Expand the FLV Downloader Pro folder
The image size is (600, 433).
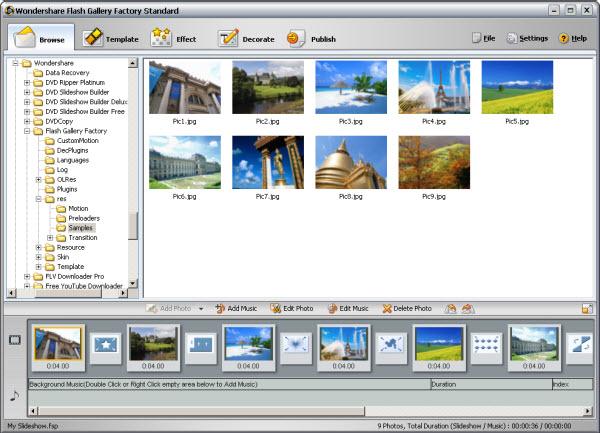click(27, 276)
